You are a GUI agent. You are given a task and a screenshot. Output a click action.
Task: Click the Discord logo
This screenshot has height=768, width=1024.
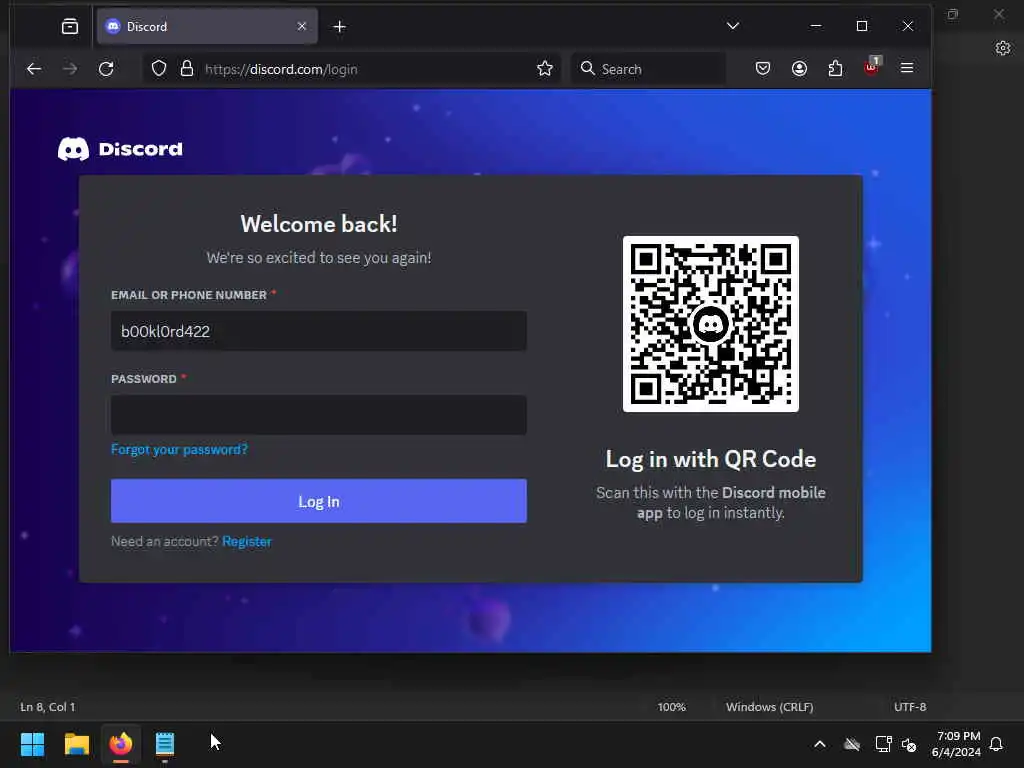coord(120,149)
